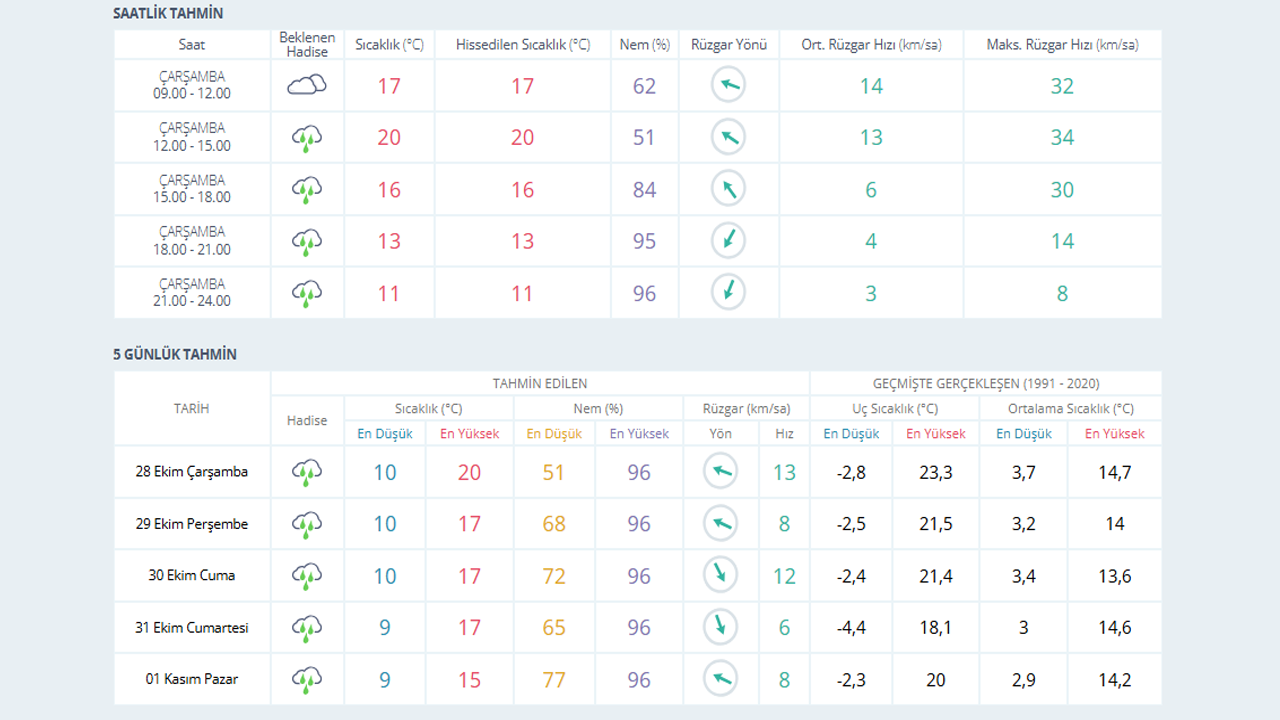This screenshot has width=1280, height=720.
Task: Click rain icon for 01 Kasım Pazar
Action: pyautogui.click(x=307, y=680)
